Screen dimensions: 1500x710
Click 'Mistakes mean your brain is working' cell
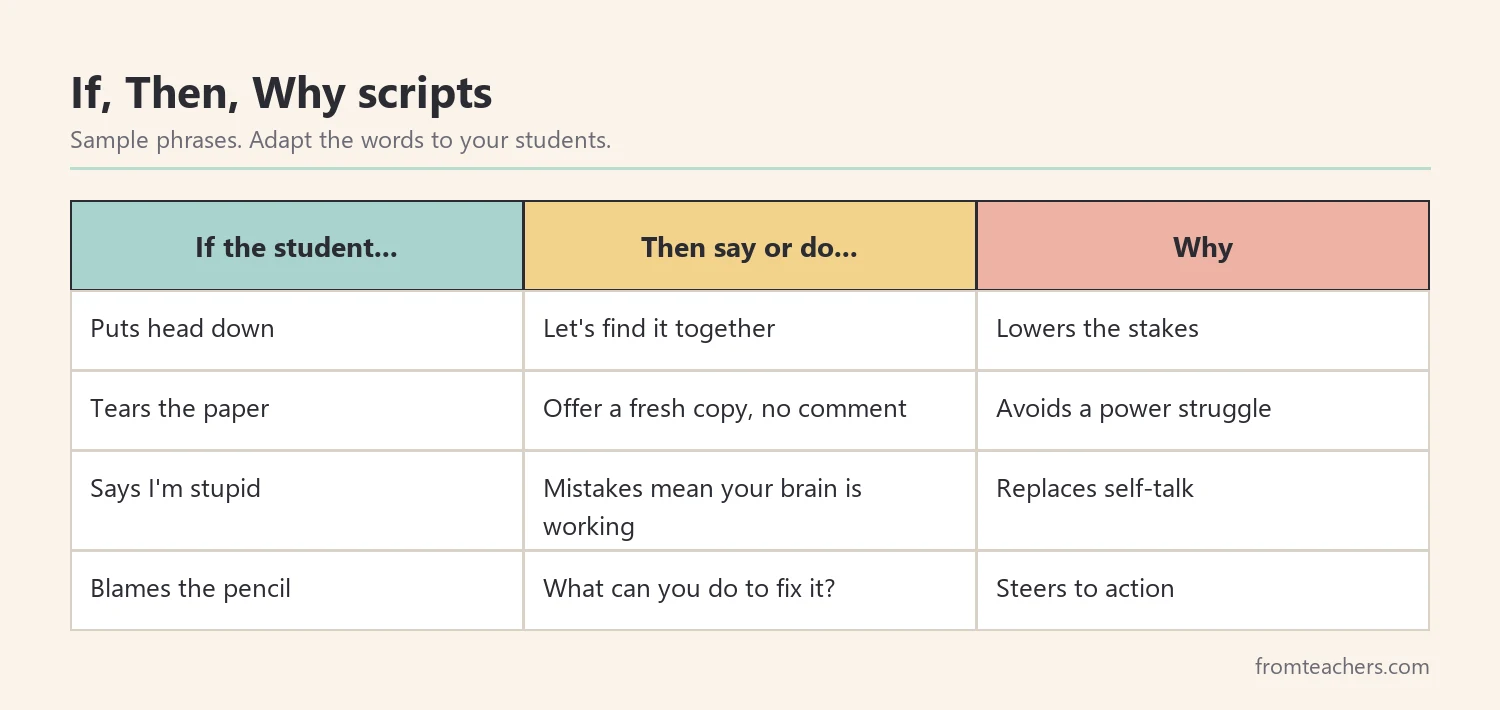750,500
